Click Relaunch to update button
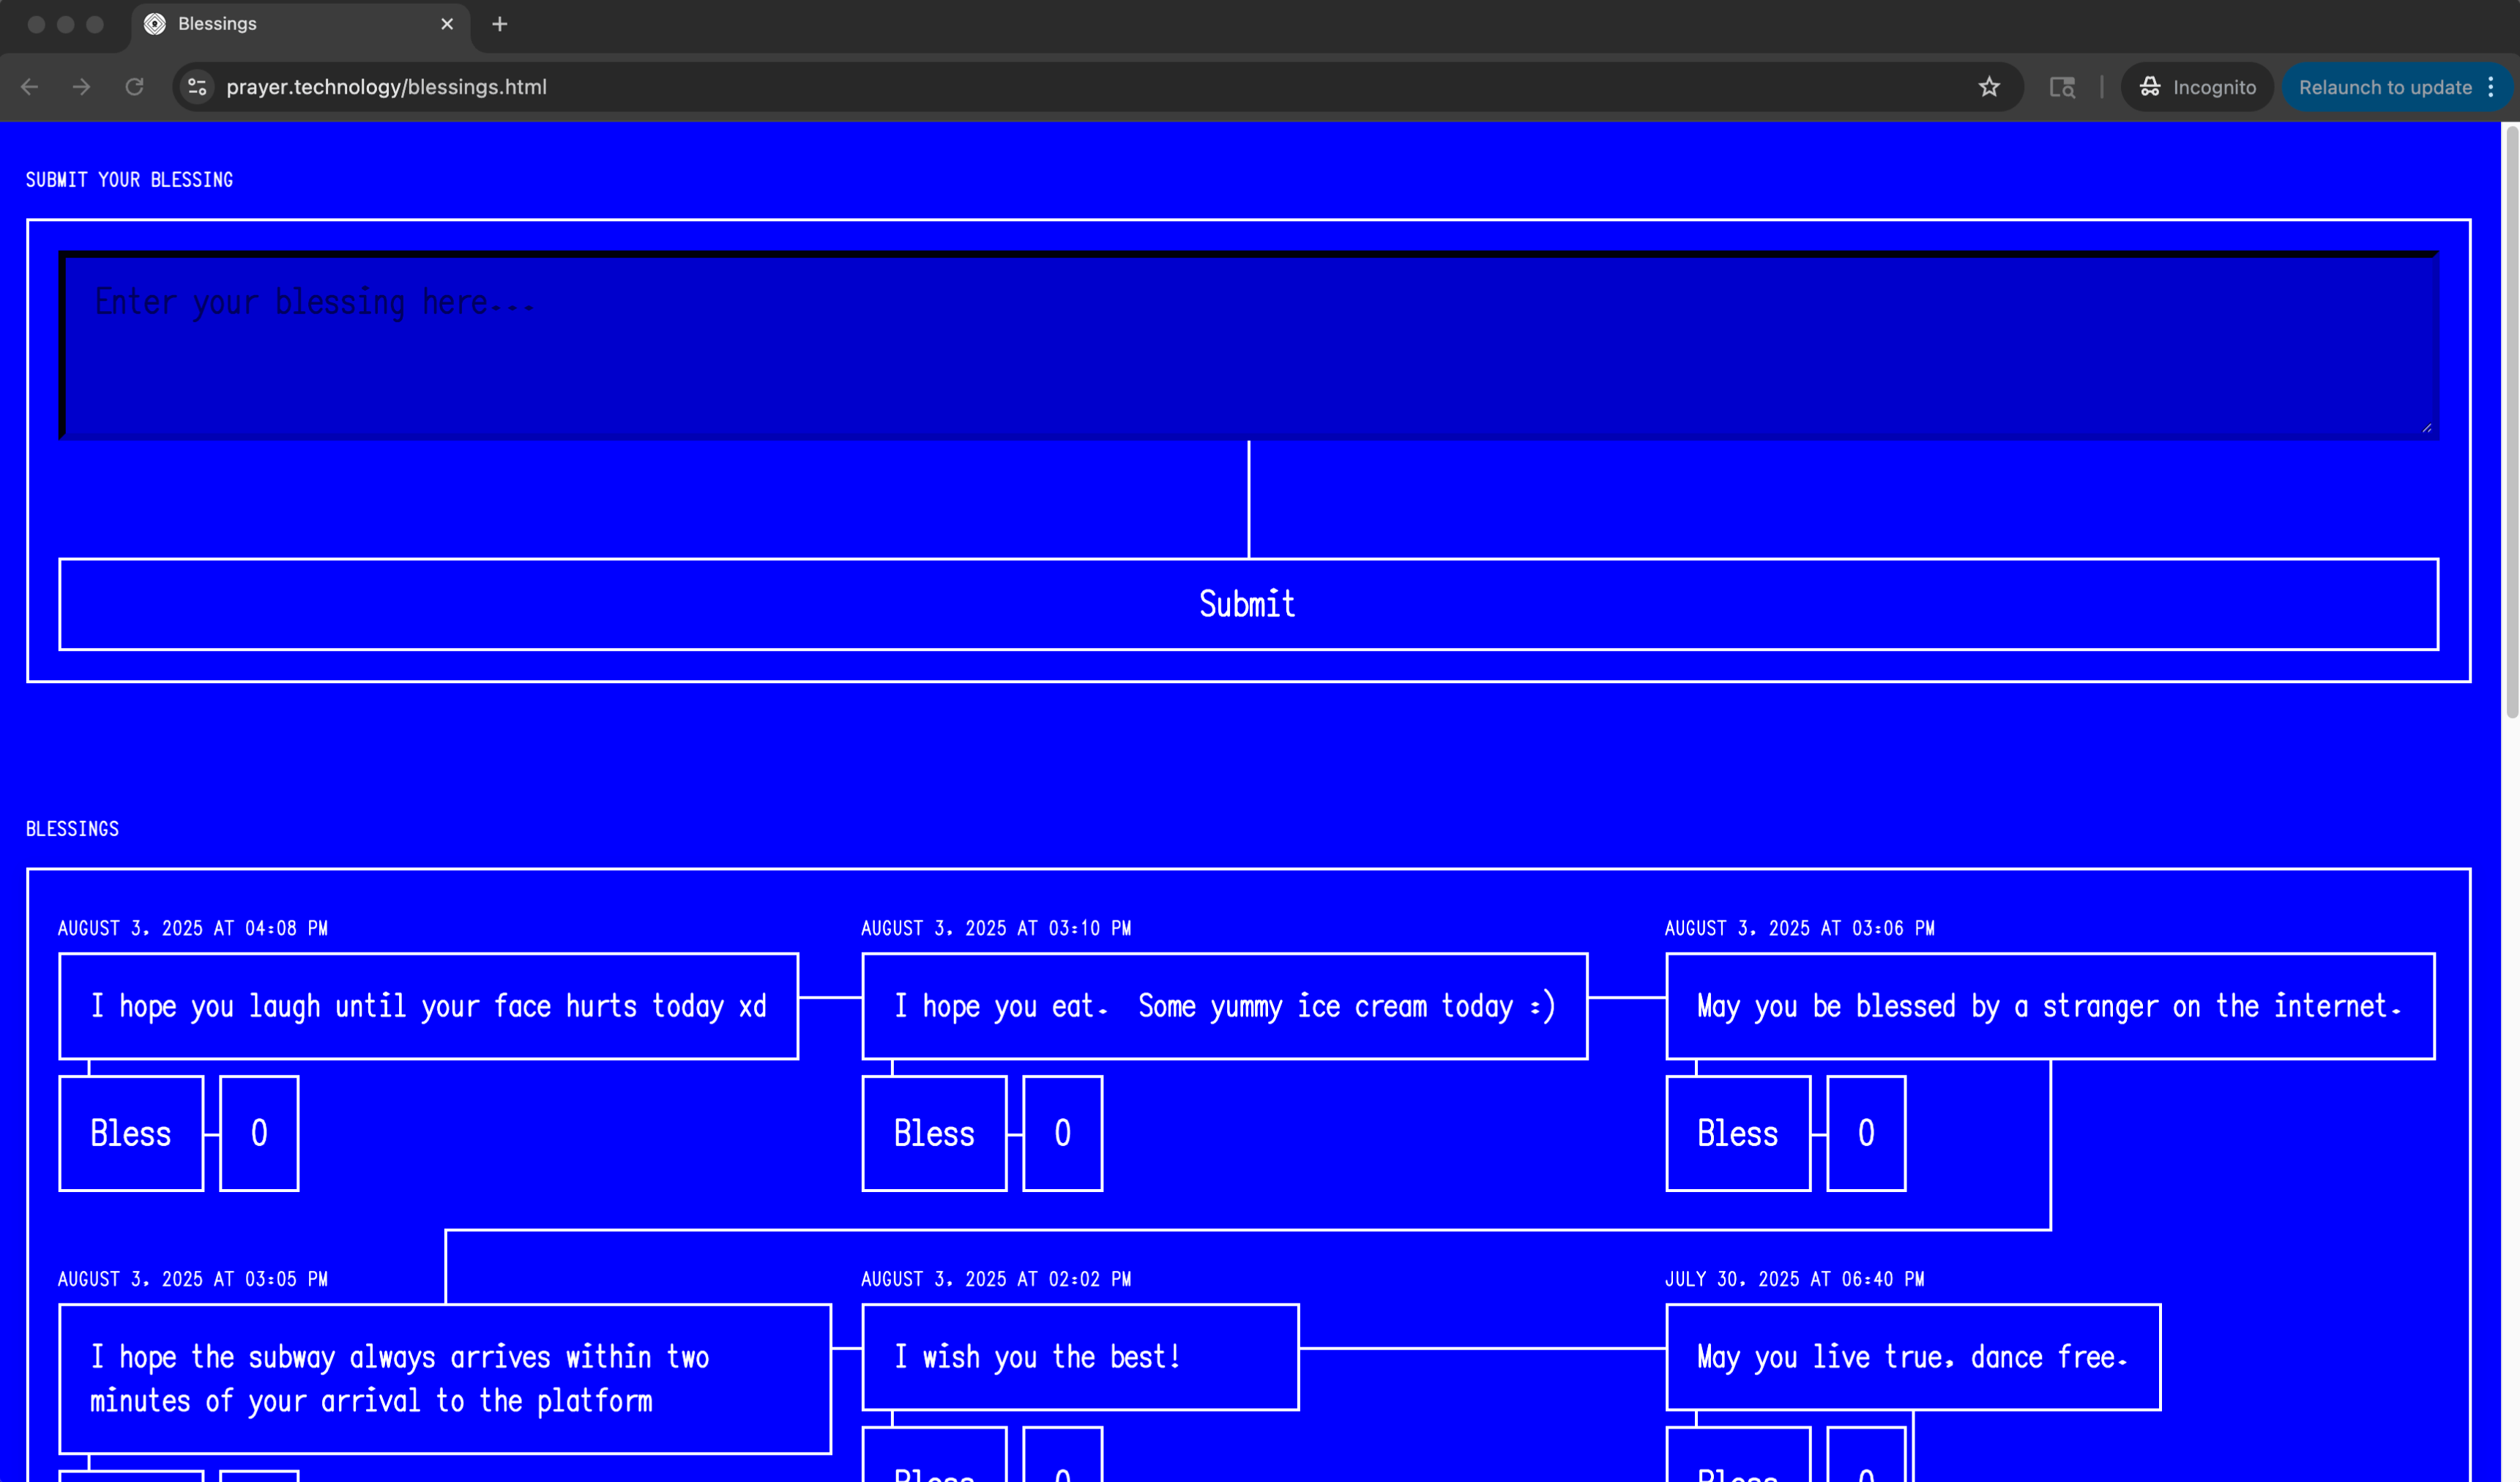Viewport: 2520px width, 1482px height. (x=2384, y=87)
